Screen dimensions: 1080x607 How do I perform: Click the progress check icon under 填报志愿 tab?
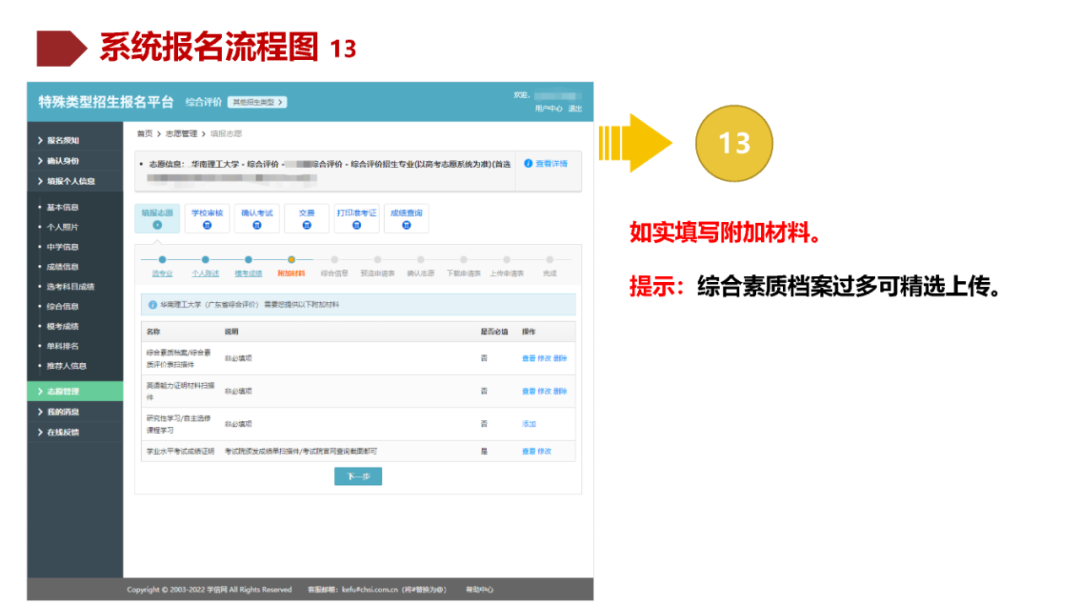click(157, 227)
